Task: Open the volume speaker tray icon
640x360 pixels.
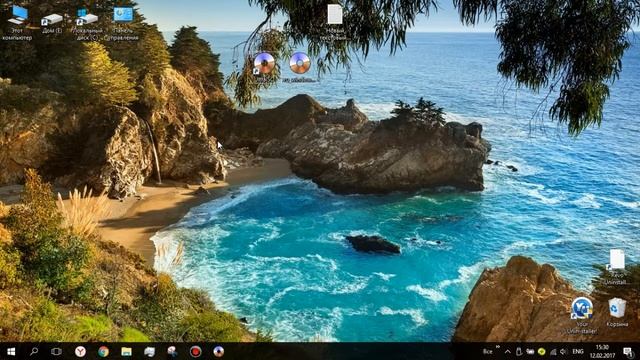Action: [x=564, y=351]
